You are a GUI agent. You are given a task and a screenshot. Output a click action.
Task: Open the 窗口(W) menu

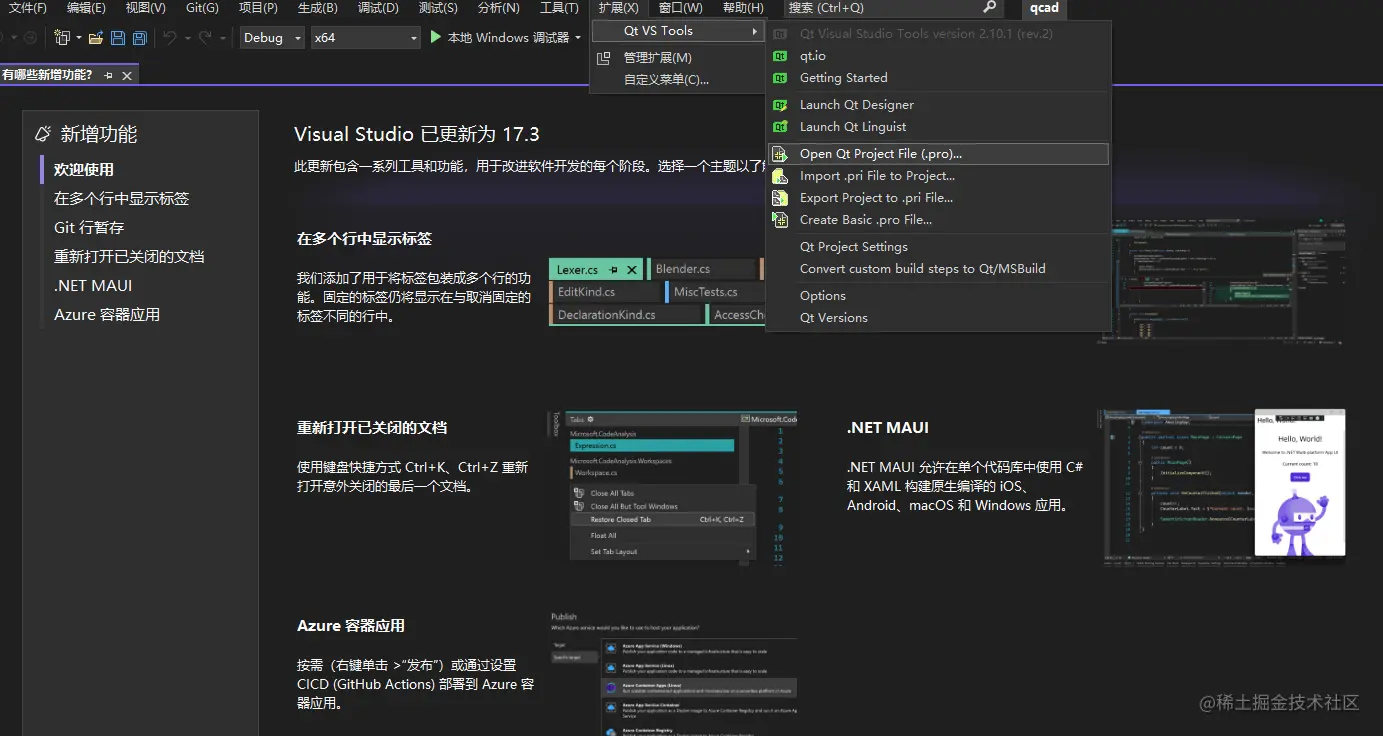click(681, 8)
